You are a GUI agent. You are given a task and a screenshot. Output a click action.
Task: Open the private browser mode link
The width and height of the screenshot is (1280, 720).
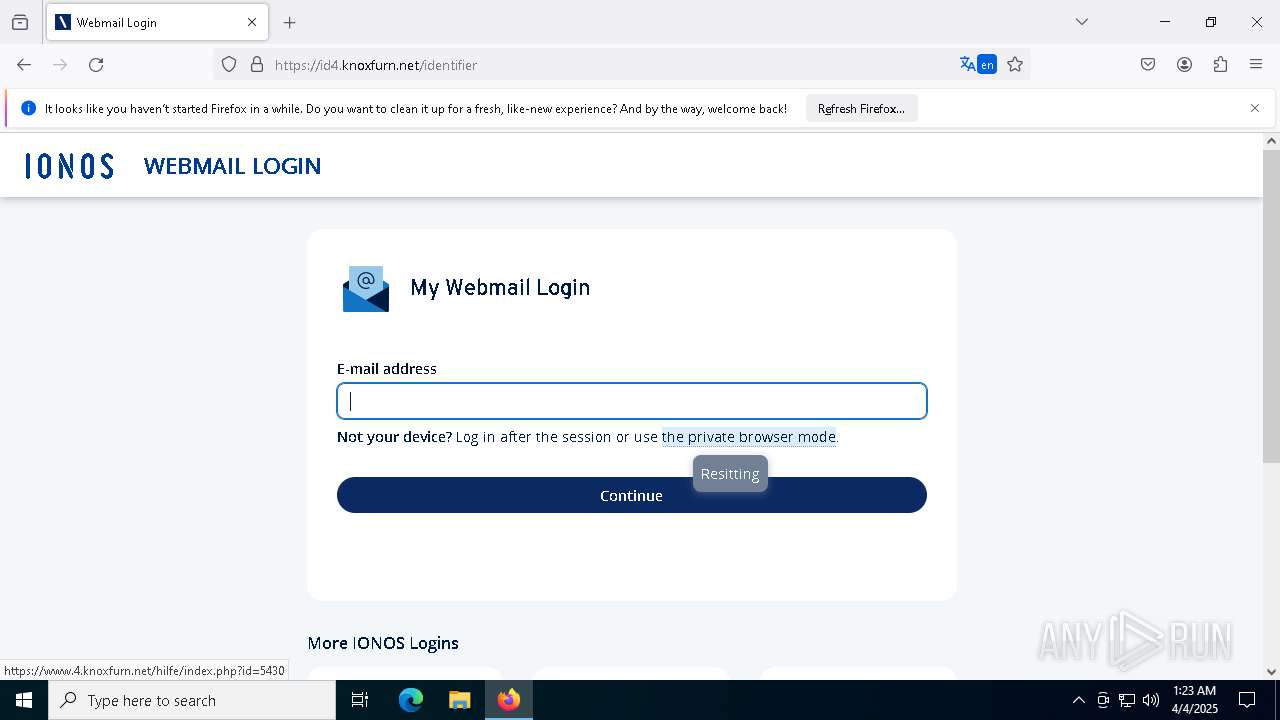[x=748, y=437]
